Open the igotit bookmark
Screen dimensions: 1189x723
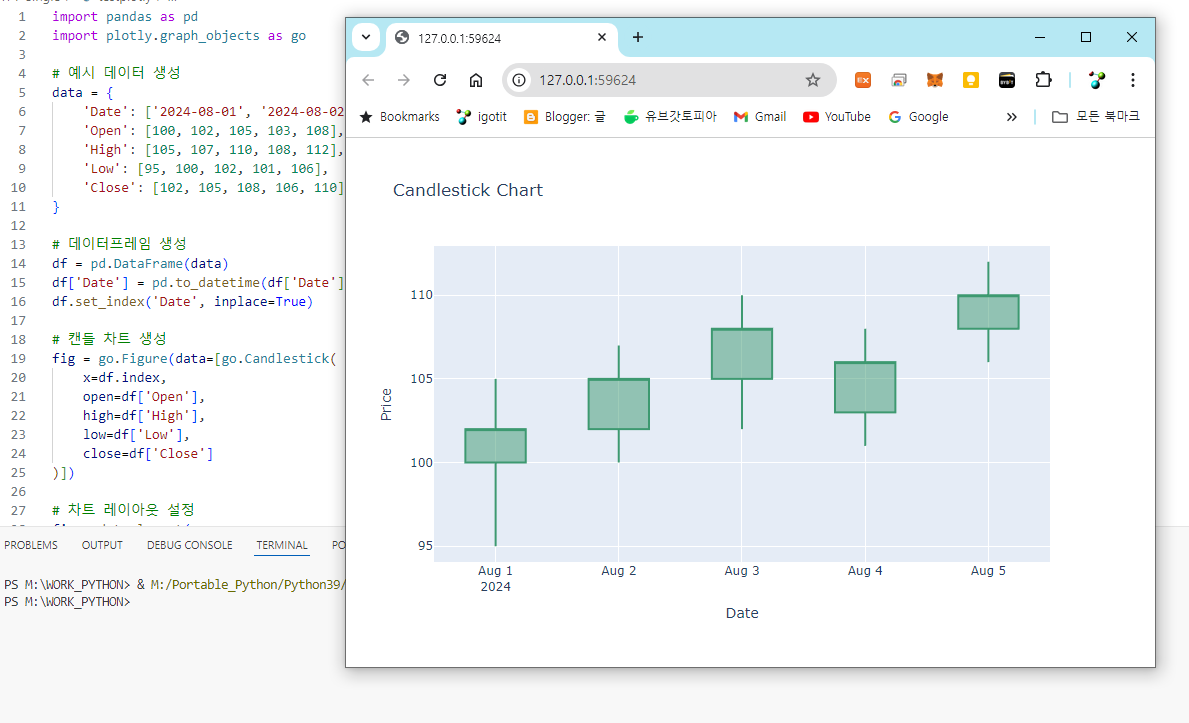482,117
